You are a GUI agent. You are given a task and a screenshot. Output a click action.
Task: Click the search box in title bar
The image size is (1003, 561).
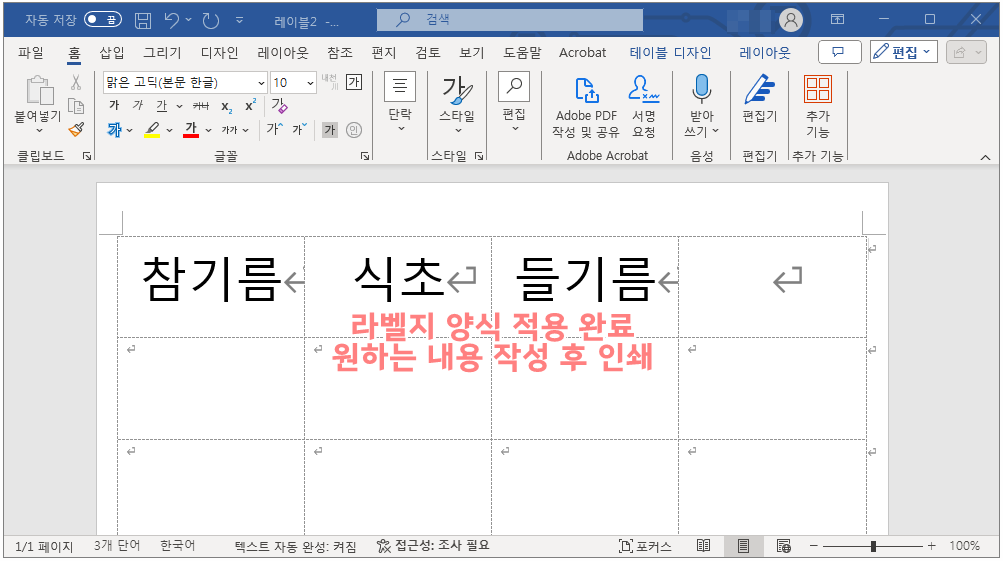pyautogui.click(x=510, y=20)
